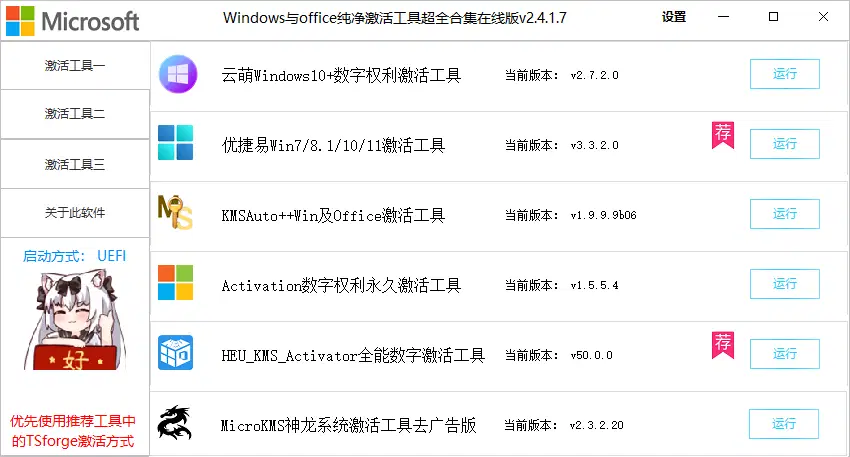
Task: Click the red TSforge recommendation text
Action: tap(73, 431)
